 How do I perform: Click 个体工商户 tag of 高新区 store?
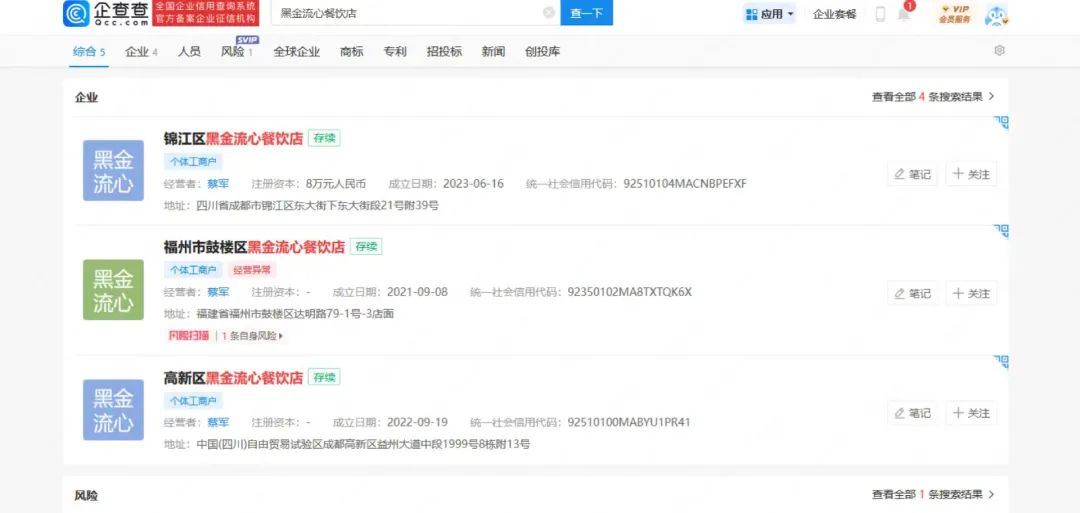tap(193, 401)
